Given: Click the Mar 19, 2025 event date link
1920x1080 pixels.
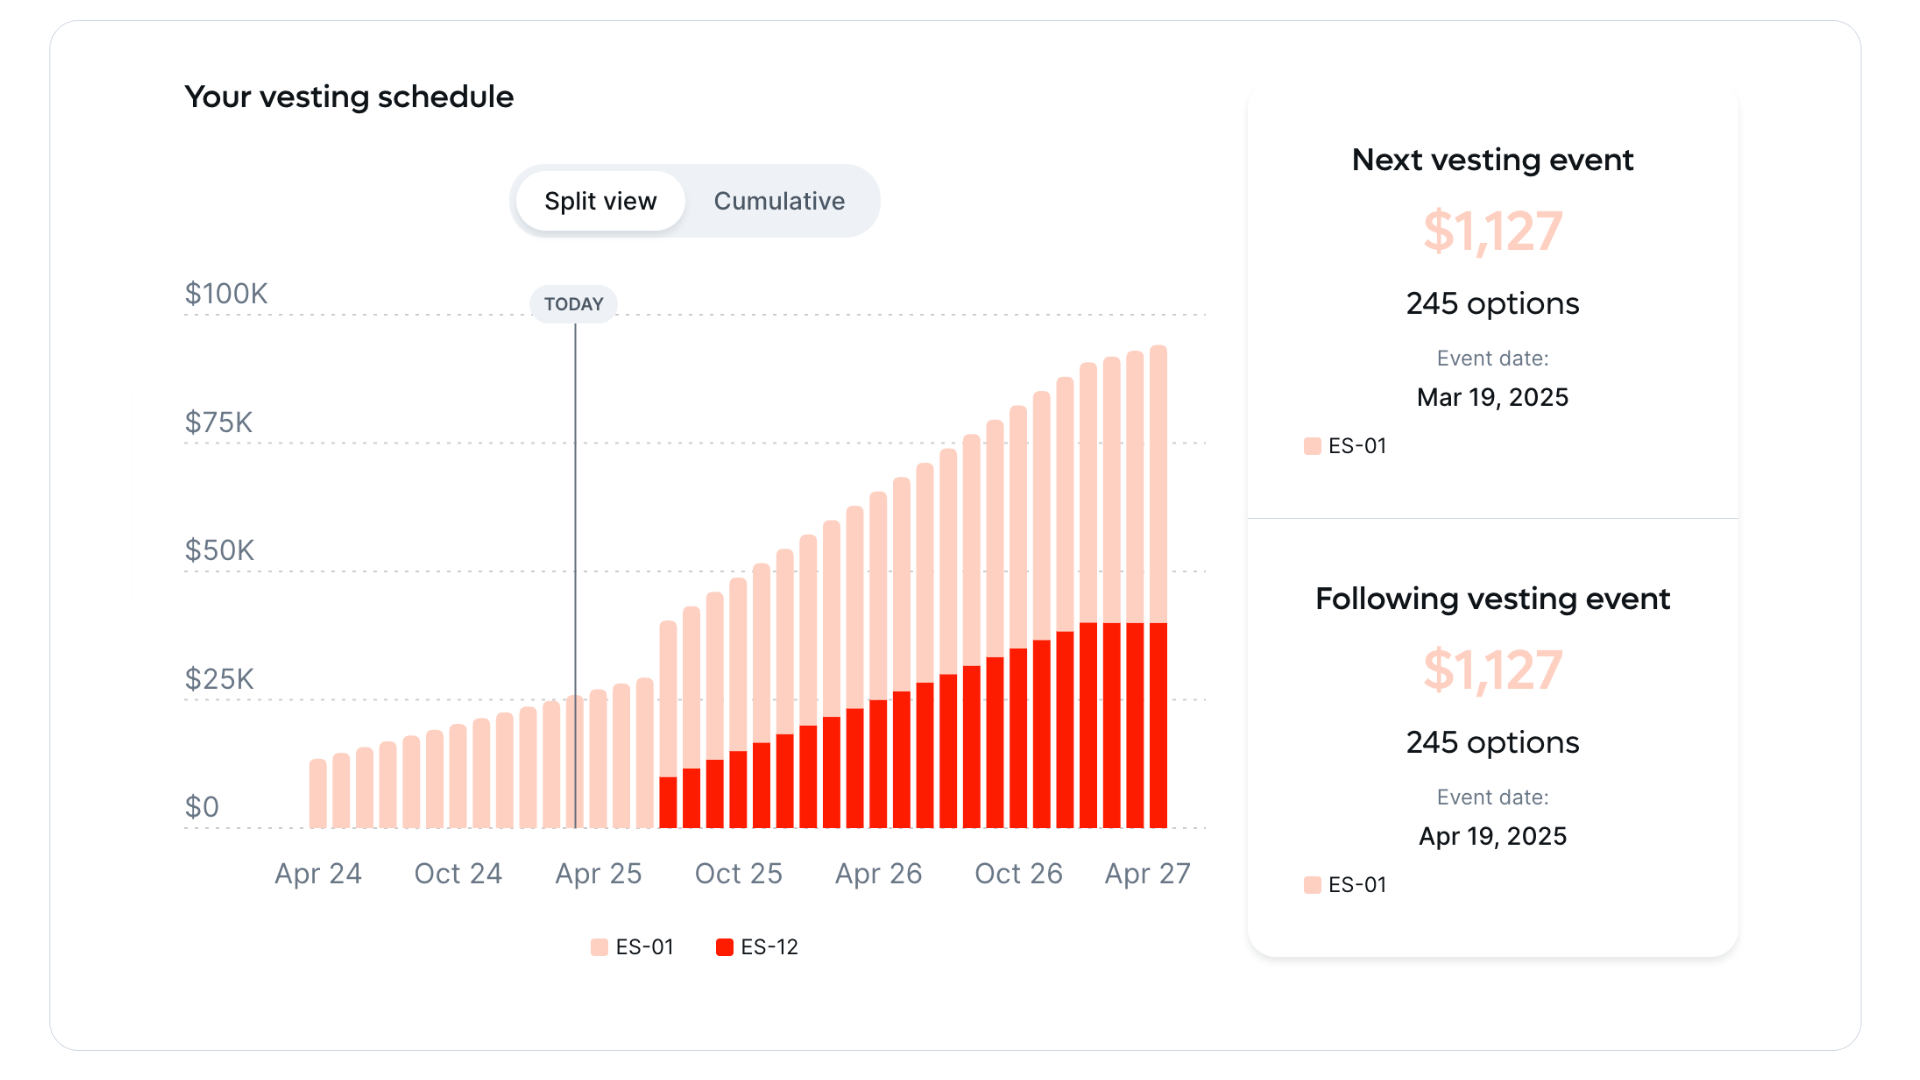Looking at the screenshot, I should pos(1492,397).
